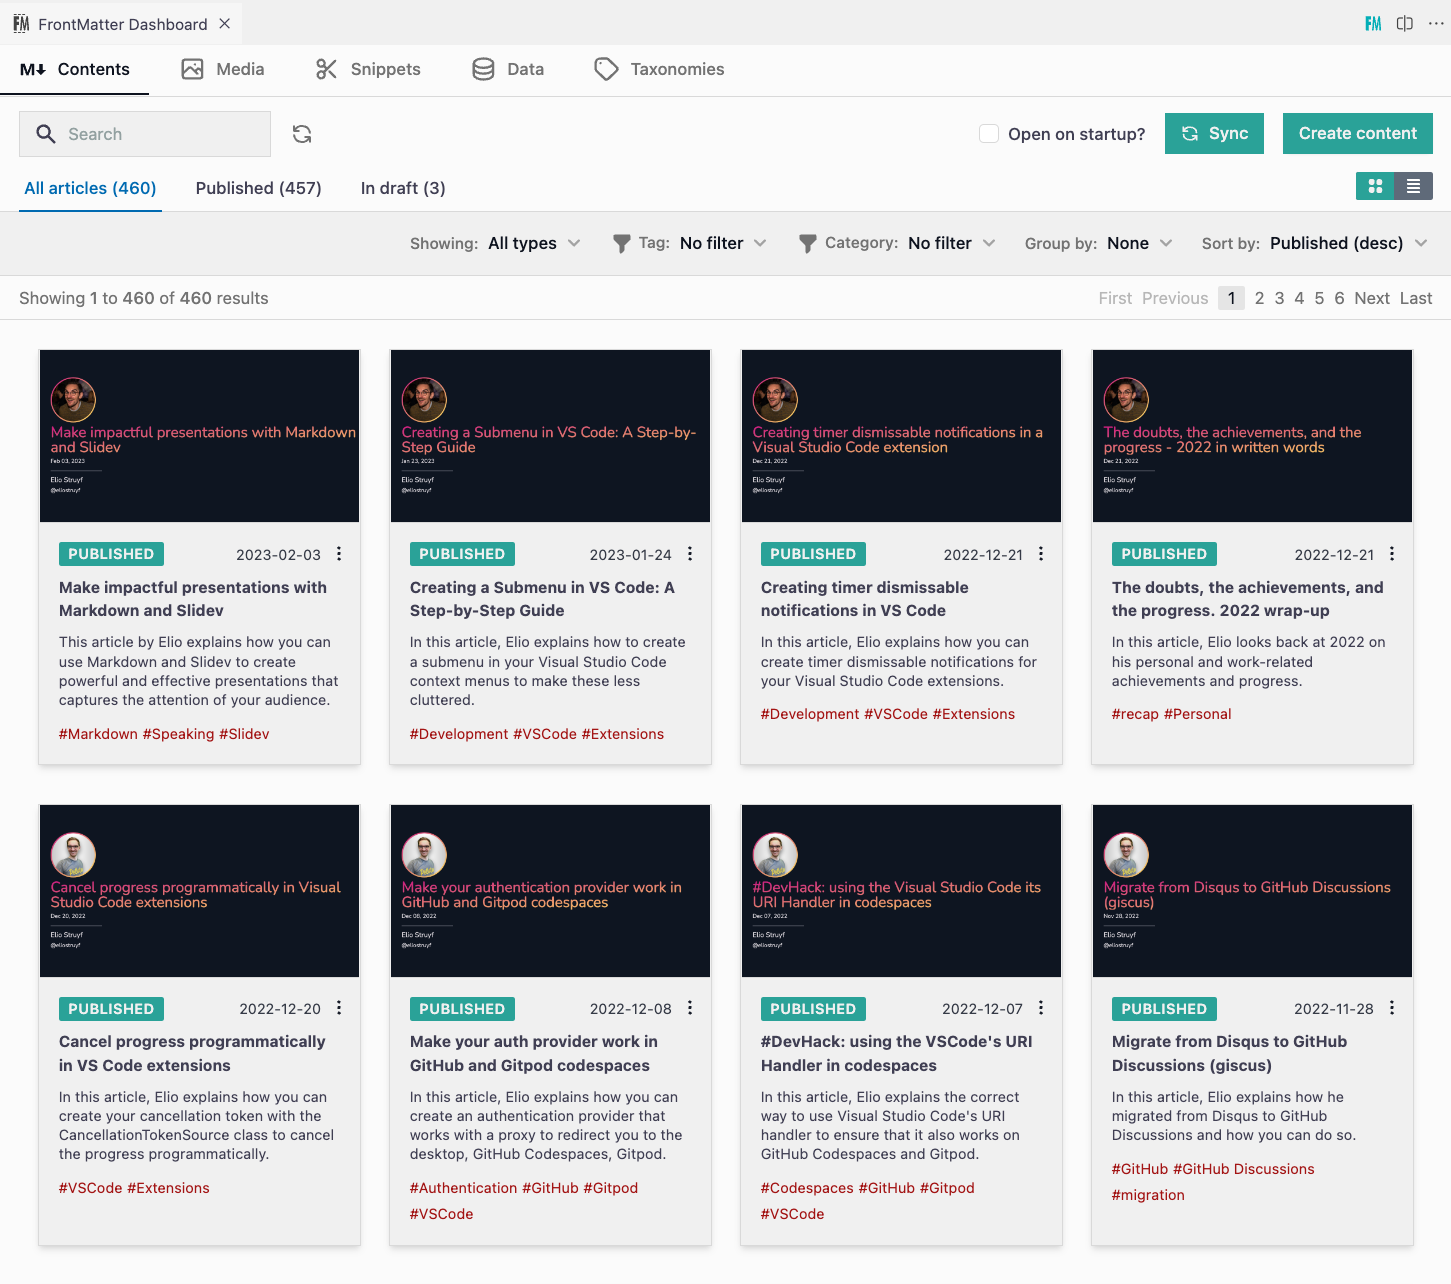The image size is (1451, 1284).
Task: Jump to the Last page
Action: point(1416,298)
